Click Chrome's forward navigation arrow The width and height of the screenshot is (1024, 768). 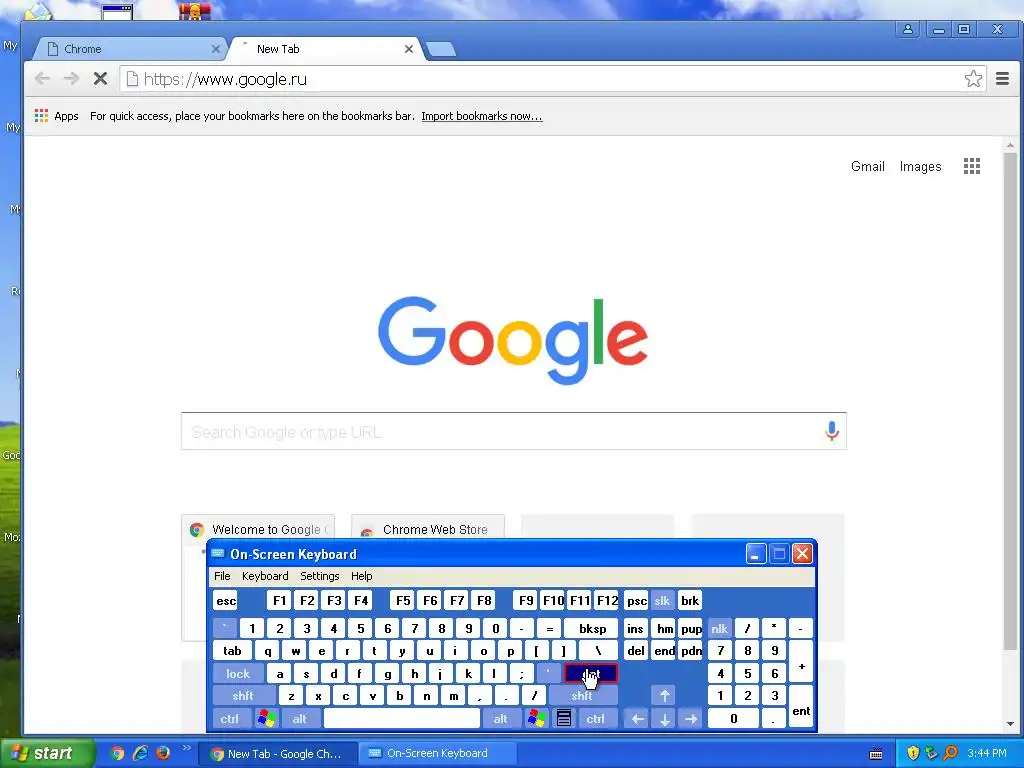pos(71,79)
